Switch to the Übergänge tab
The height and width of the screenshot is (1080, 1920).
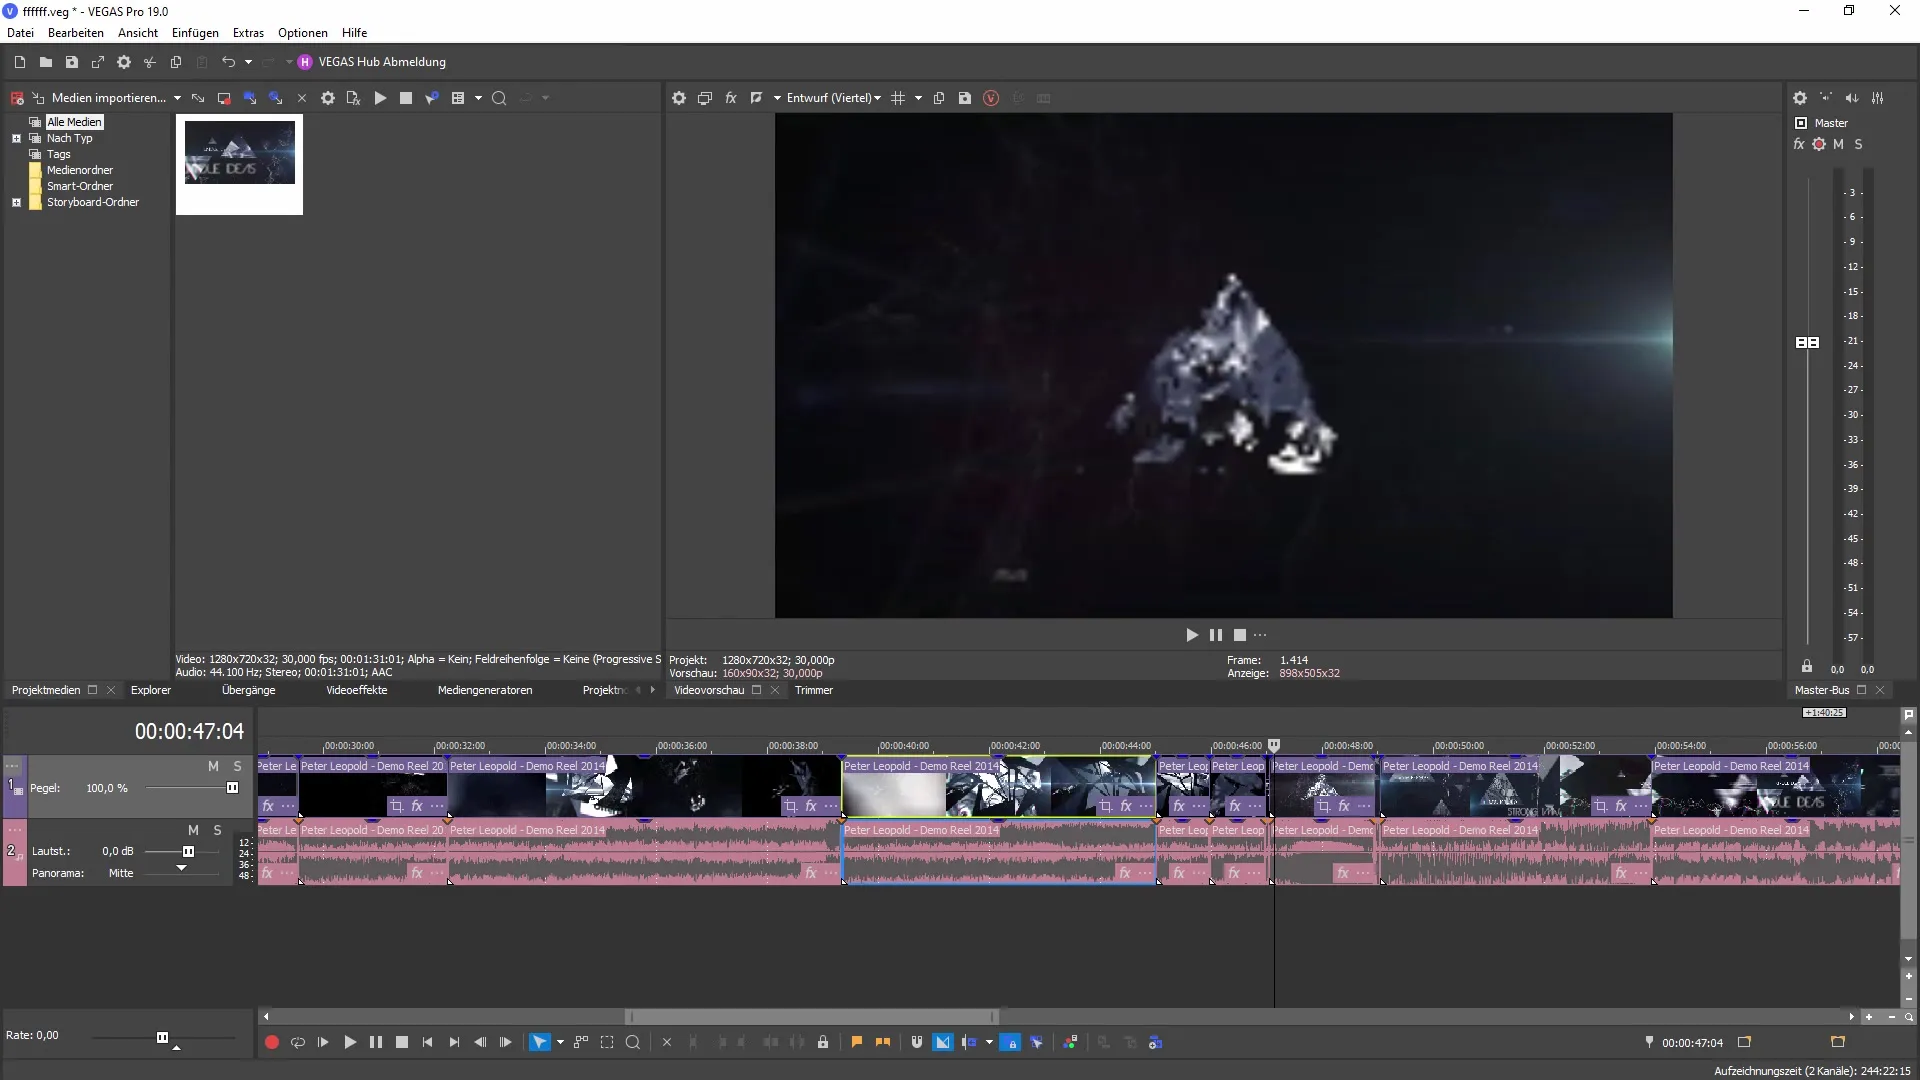click(248, 690)
